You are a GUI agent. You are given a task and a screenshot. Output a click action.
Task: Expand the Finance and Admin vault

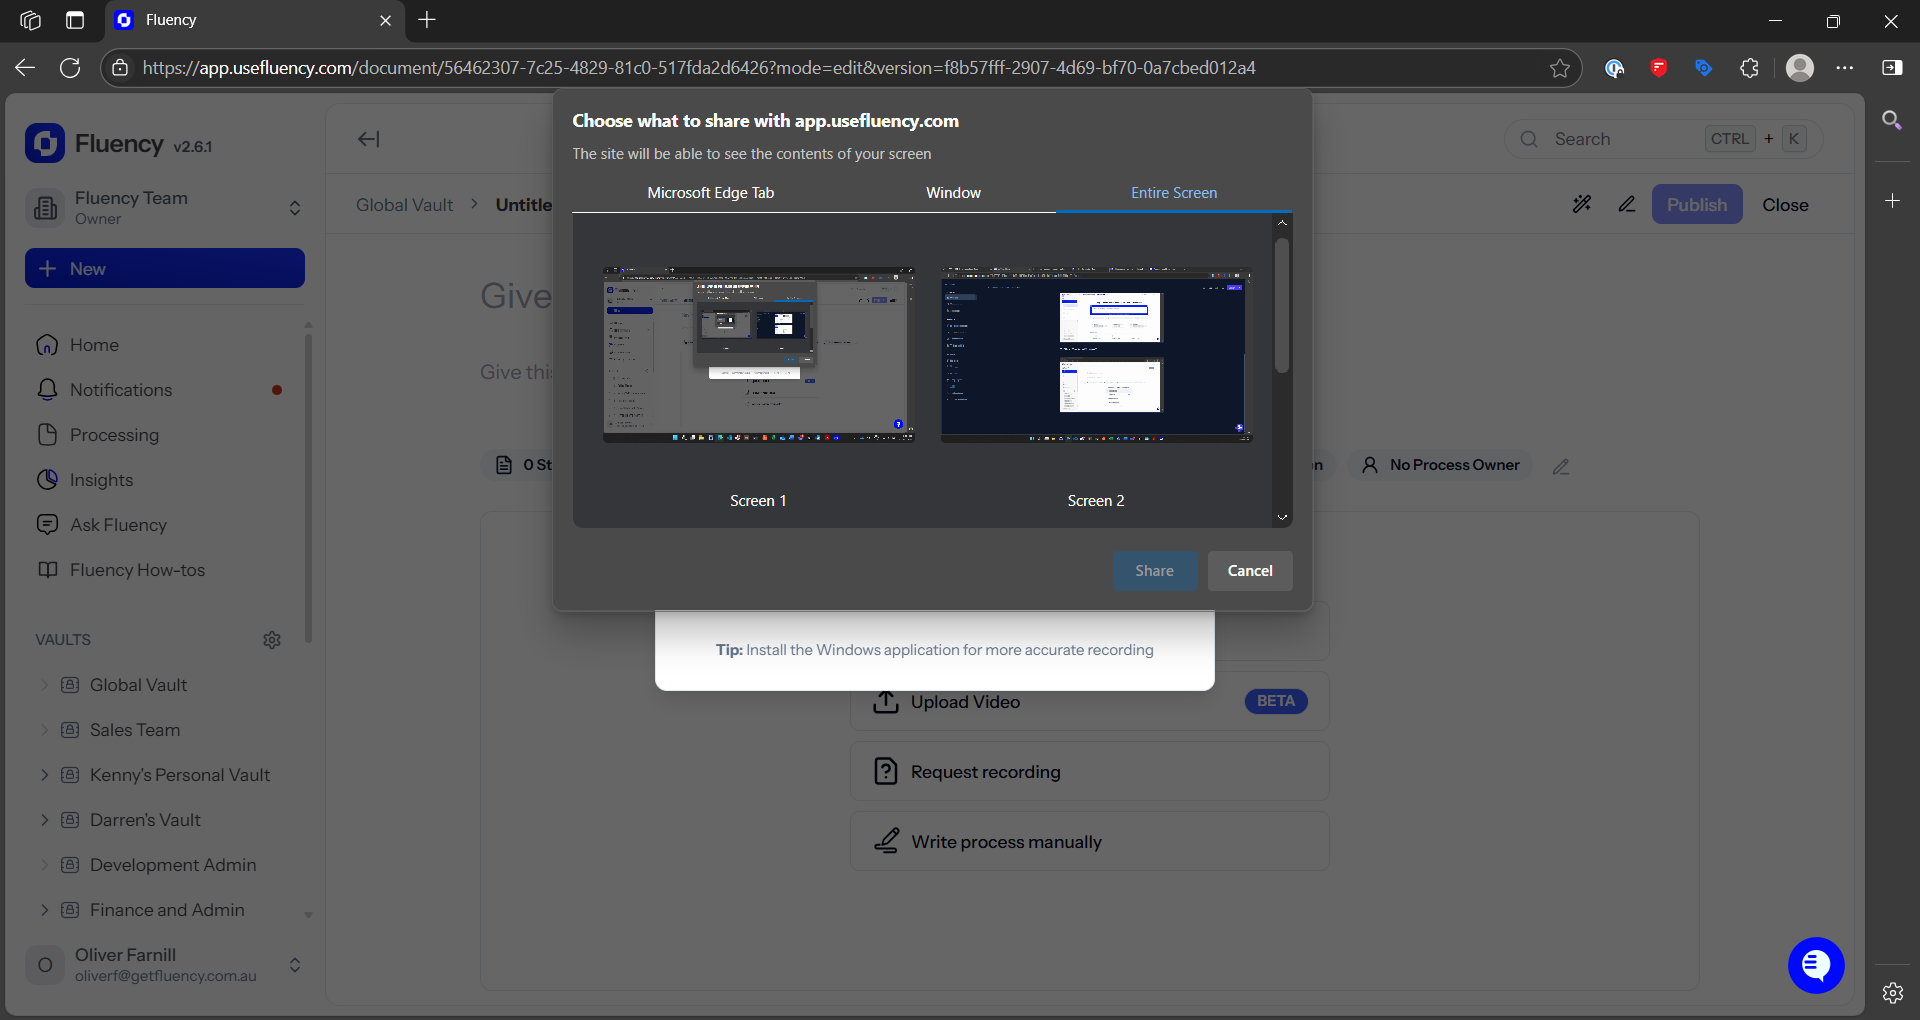[x=44, y=910]
